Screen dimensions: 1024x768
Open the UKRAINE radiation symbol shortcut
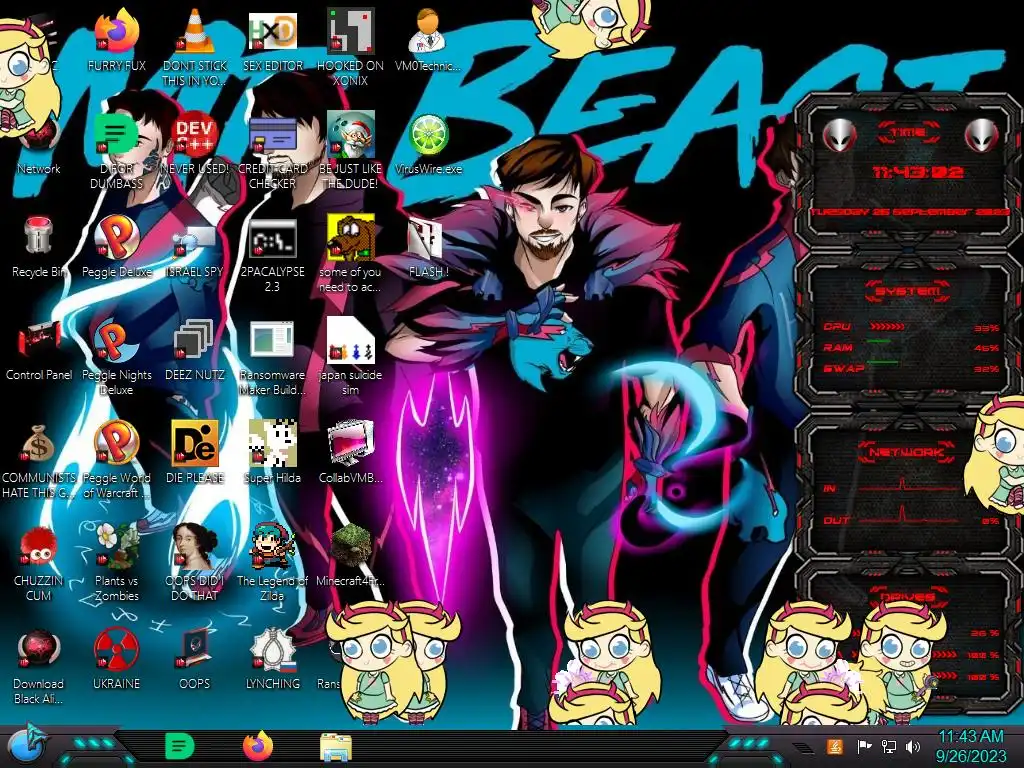click(116, 650)
